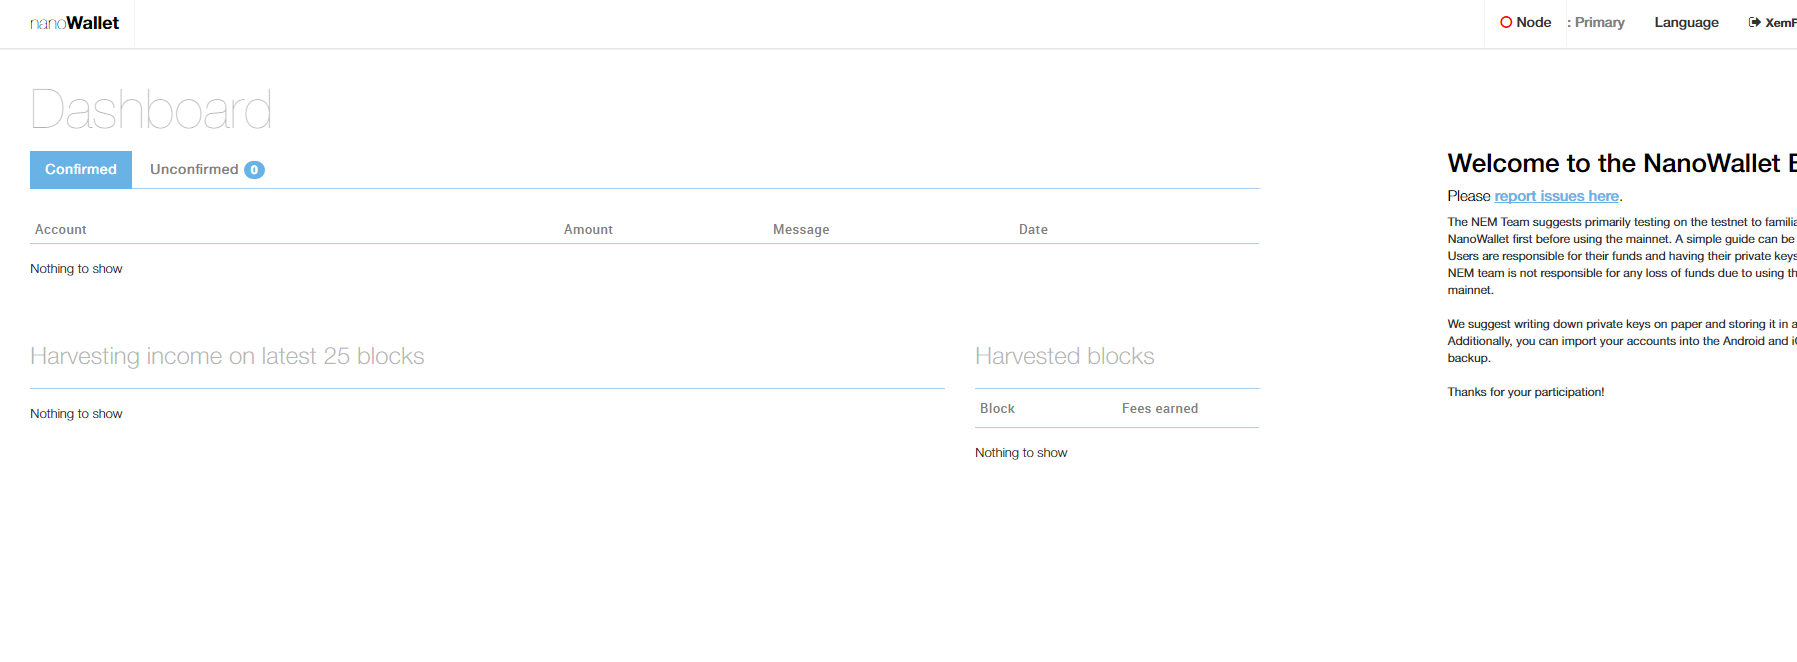Click the Welcome to the NanoWallet heading
Image resolution: width=1797 pixels, height=662 pixels.
pos(1621,163)
